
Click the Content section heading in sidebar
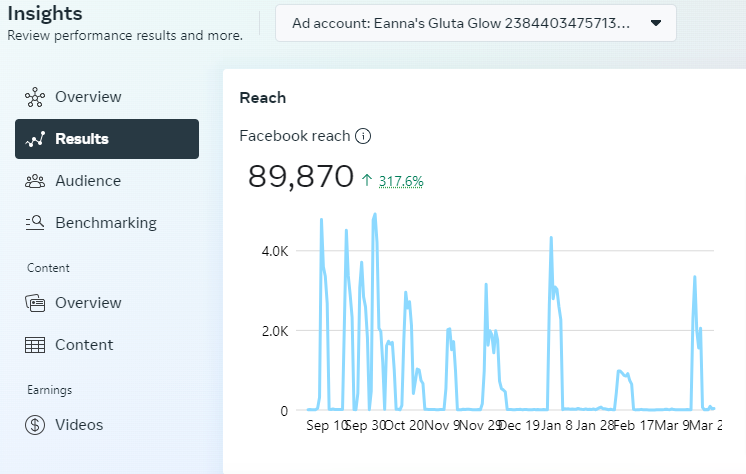(48, 268)
